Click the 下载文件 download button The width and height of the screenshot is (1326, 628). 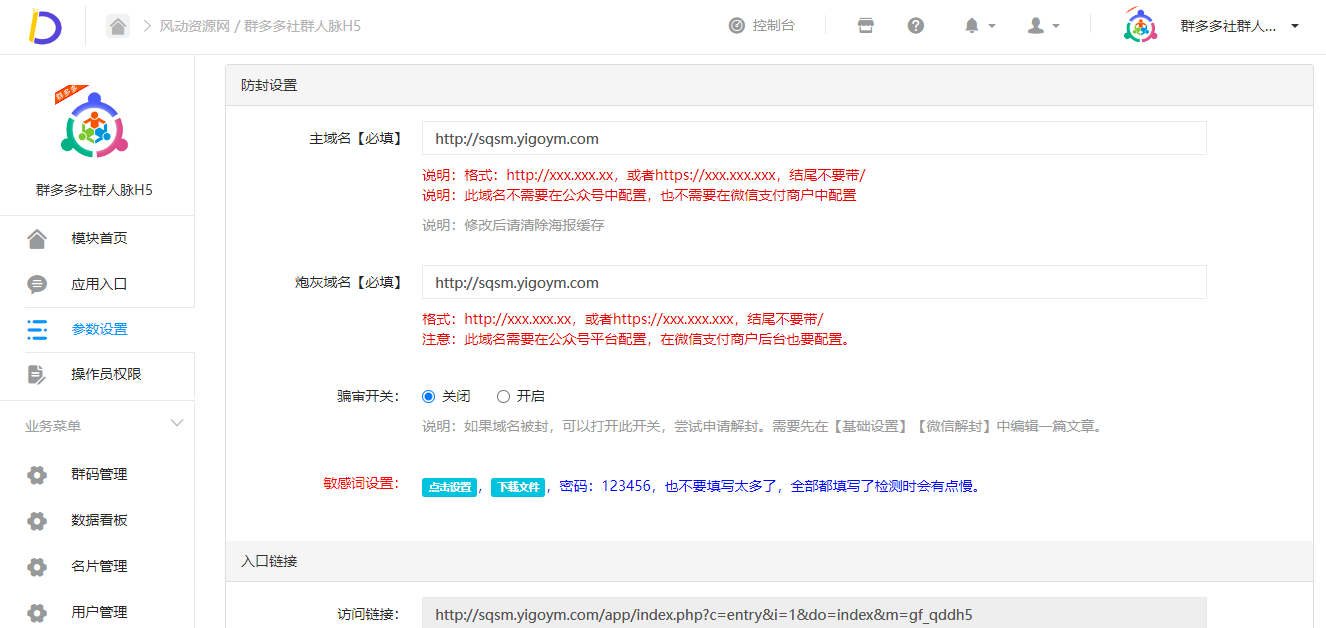[518, 487]
